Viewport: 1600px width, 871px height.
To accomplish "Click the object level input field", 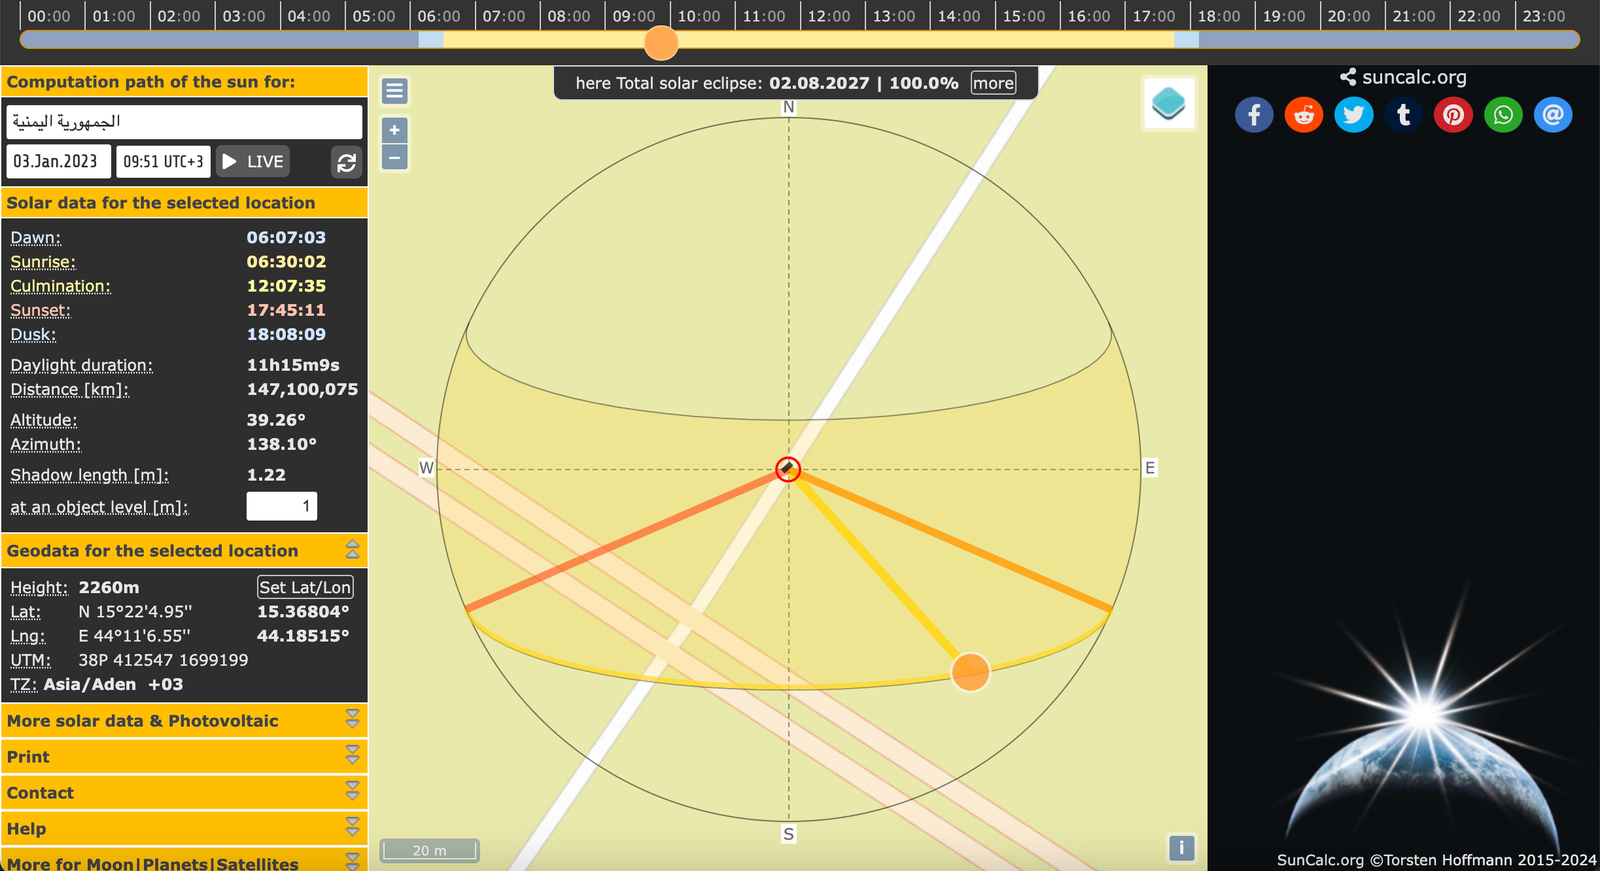I will coord(281,506).
